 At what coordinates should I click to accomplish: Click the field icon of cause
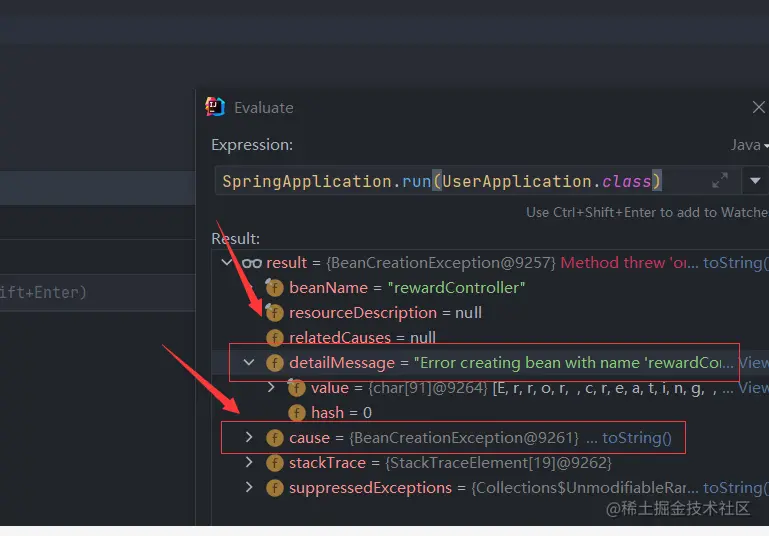tap(275, 438)
